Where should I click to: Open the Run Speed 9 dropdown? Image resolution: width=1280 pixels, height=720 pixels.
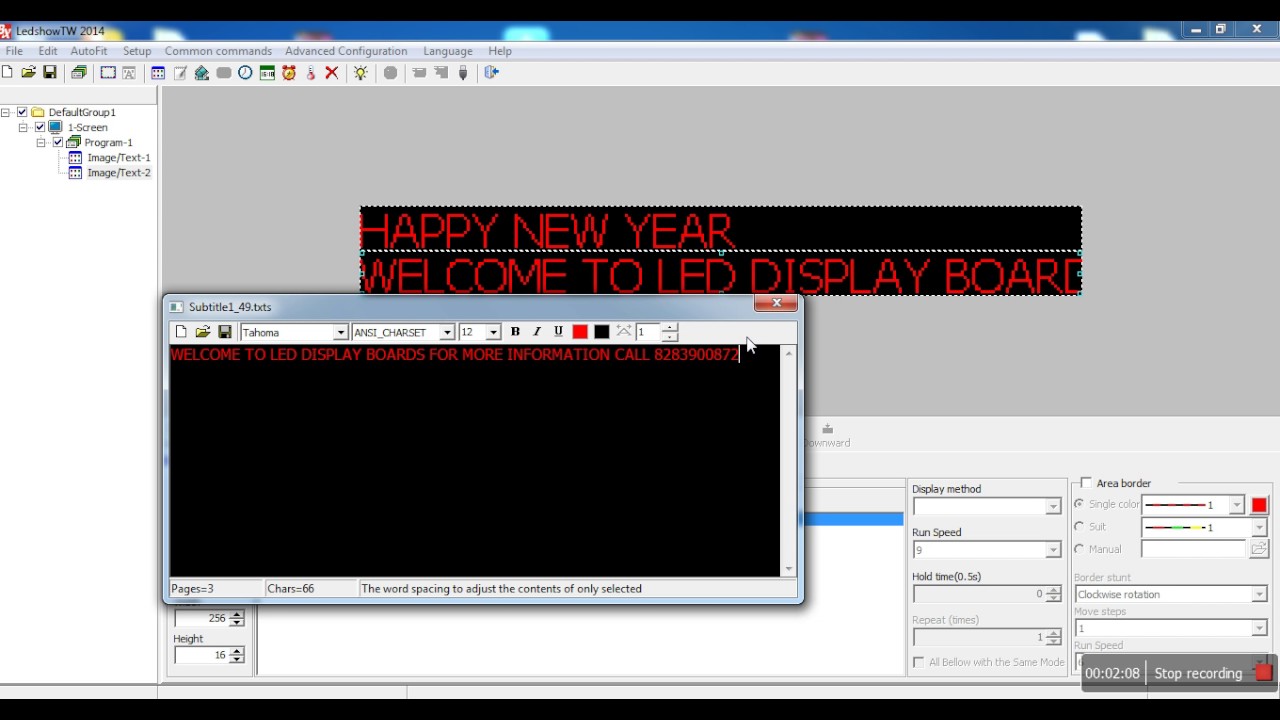tap(1052, 550)
